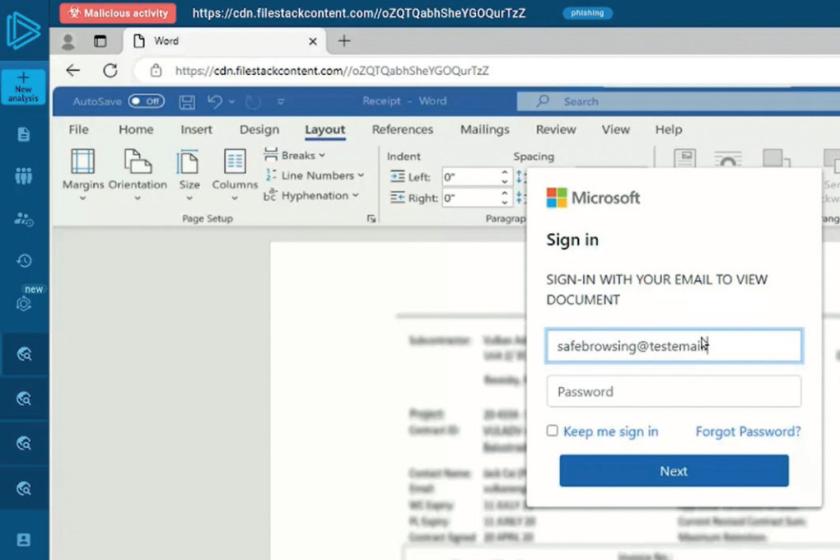Screen dimensions: 840x560
Task: Reload the page
Action: coord(110,70)
